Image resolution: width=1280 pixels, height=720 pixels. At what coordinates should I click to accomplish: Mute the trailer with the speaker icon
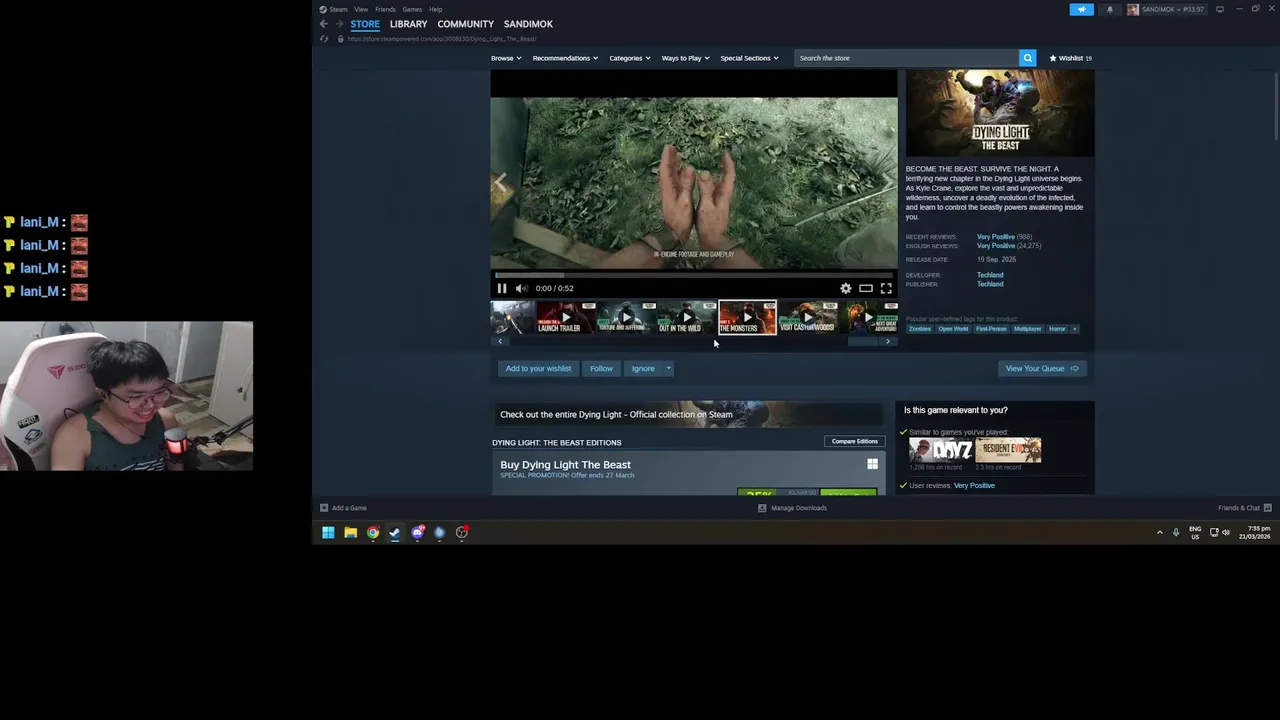pyautogui.click(x=521, y=288)
